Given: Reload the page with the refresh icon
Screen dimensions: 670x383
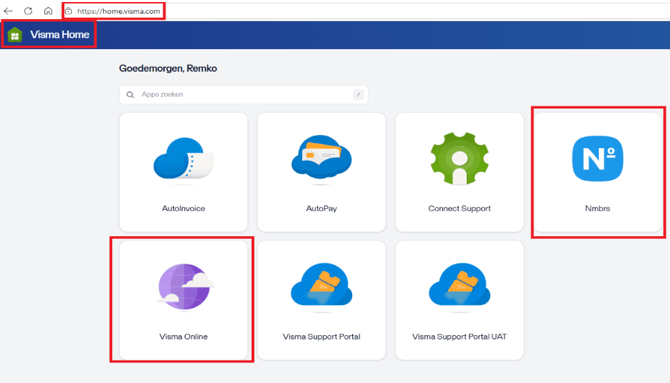Looking at the screenshot, I should tap(28, 11).
